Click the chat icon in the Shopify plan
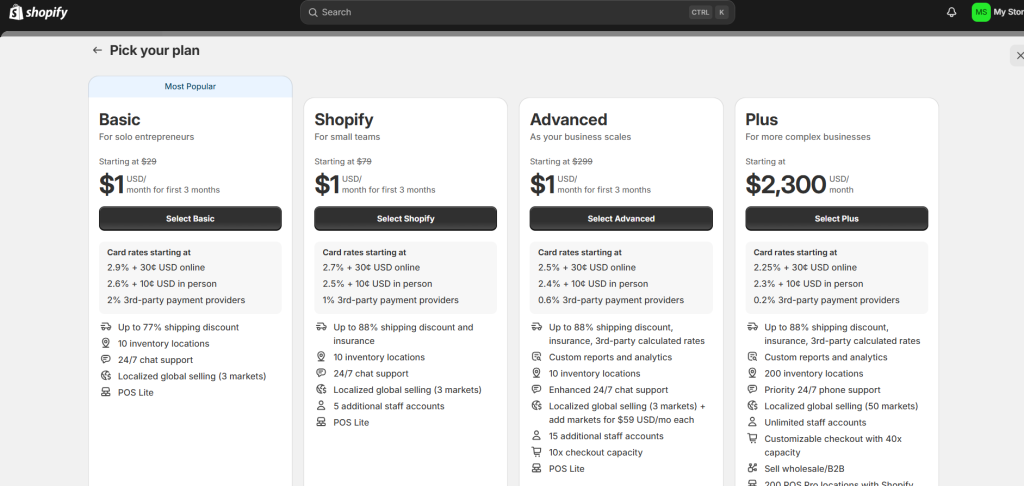Screen dimensions: 1024x486 [321, 374]
